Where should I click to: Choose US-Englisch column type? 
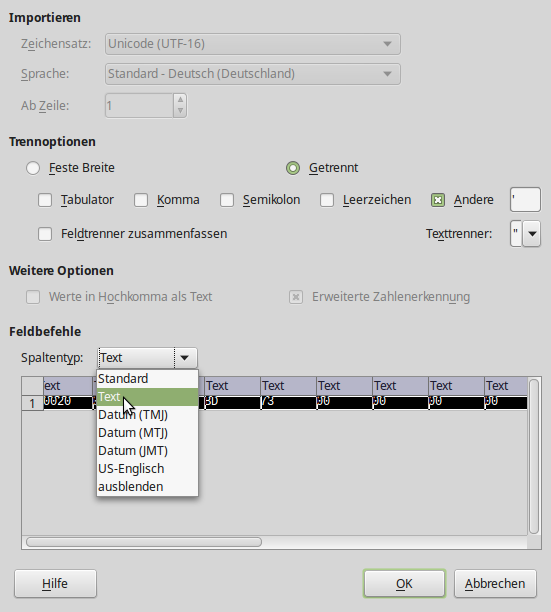(x=148, y=469)
